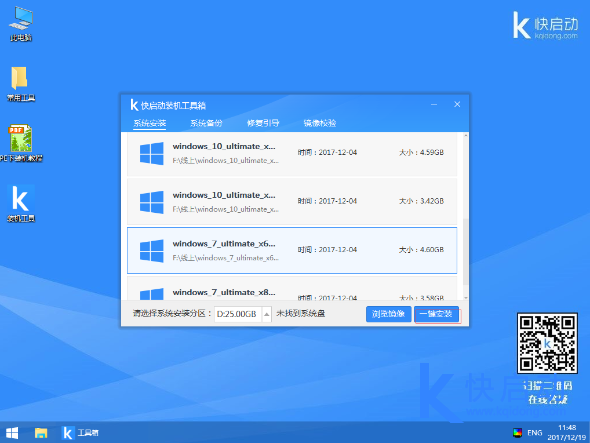Image resolution: width=590 pixels, height=443 pixels.
Task: Open the Windows Start button
Action: 12,433
